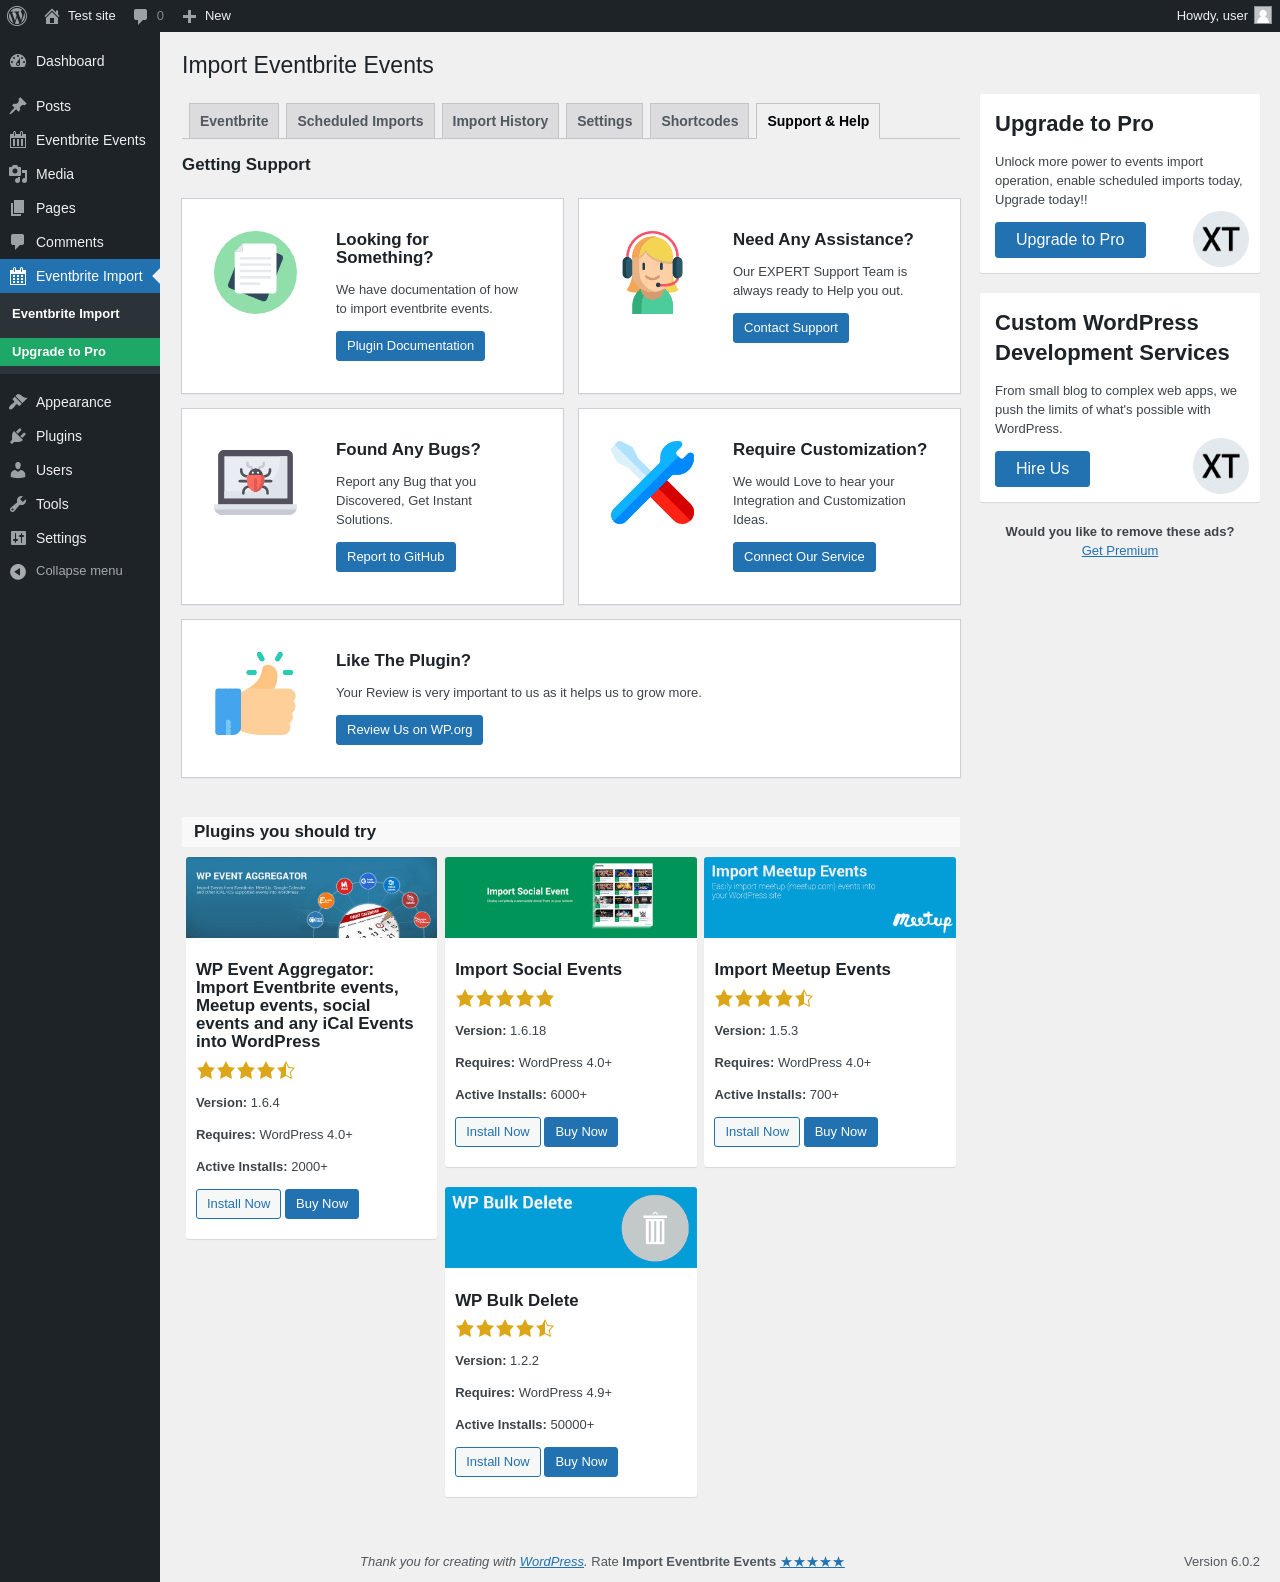Select the Shortcodes tab

(700, 121)
